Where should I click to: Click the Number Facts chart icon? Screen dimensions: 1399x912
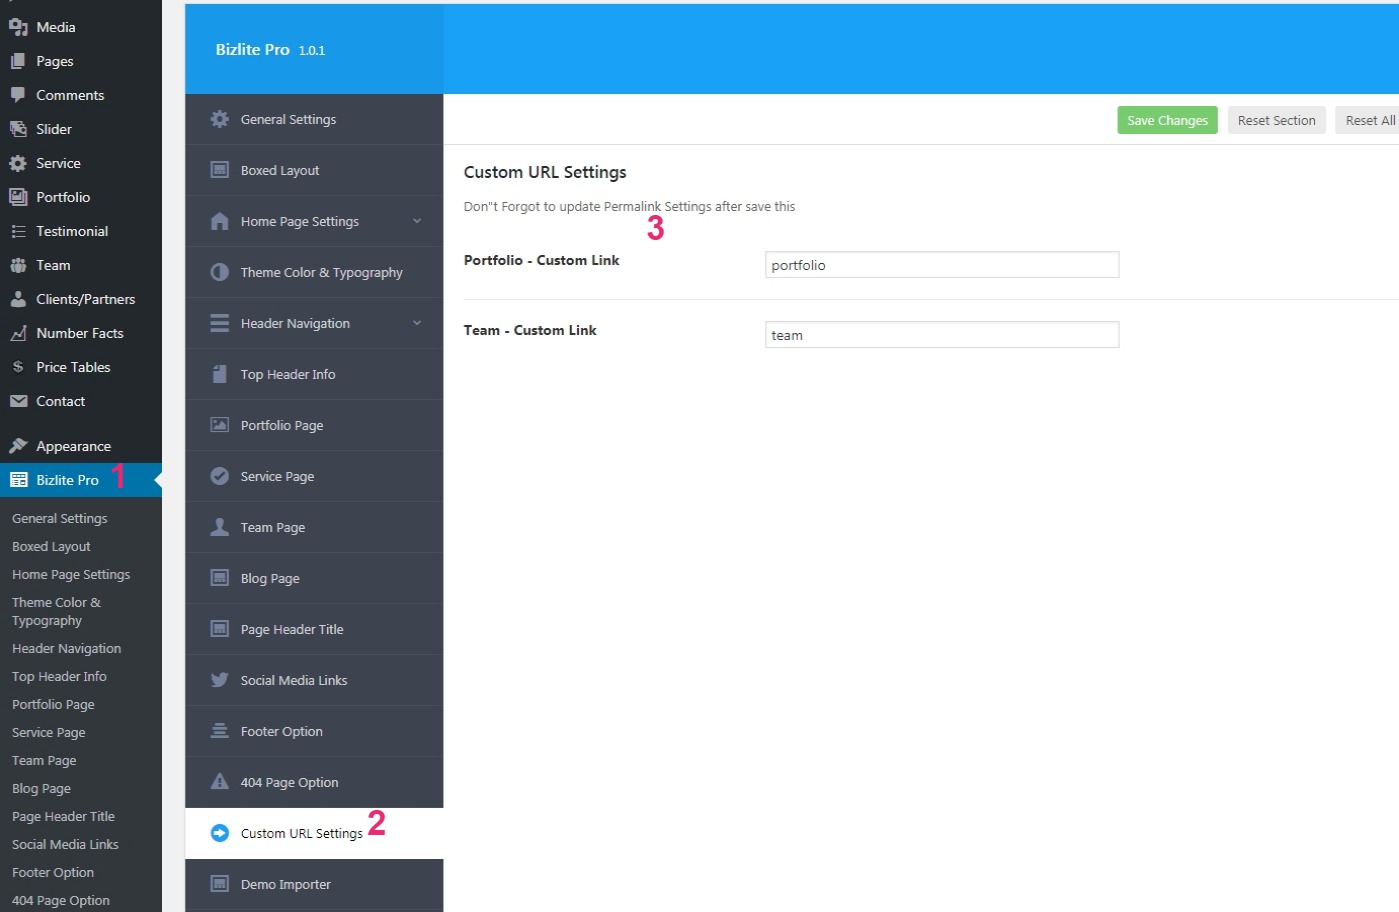click(18, 333)
